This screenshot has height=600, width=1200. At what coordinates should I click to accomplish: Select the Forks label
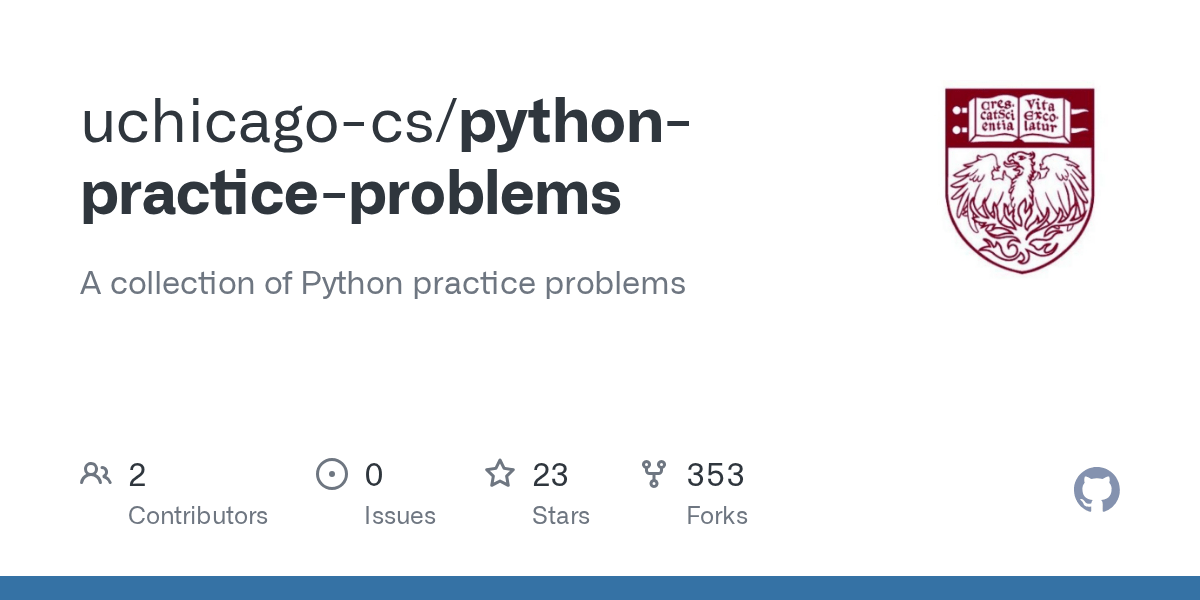tap(717, 516)
